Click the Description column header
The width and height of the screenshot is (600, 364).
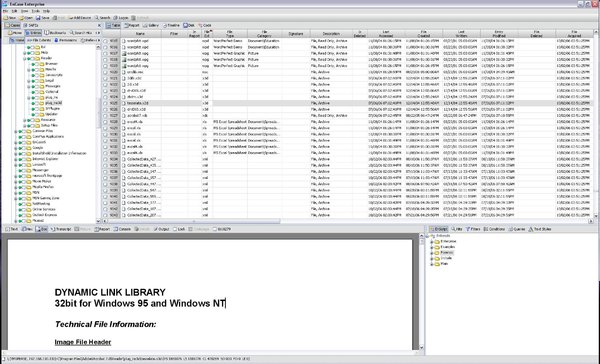click(331, 34)
